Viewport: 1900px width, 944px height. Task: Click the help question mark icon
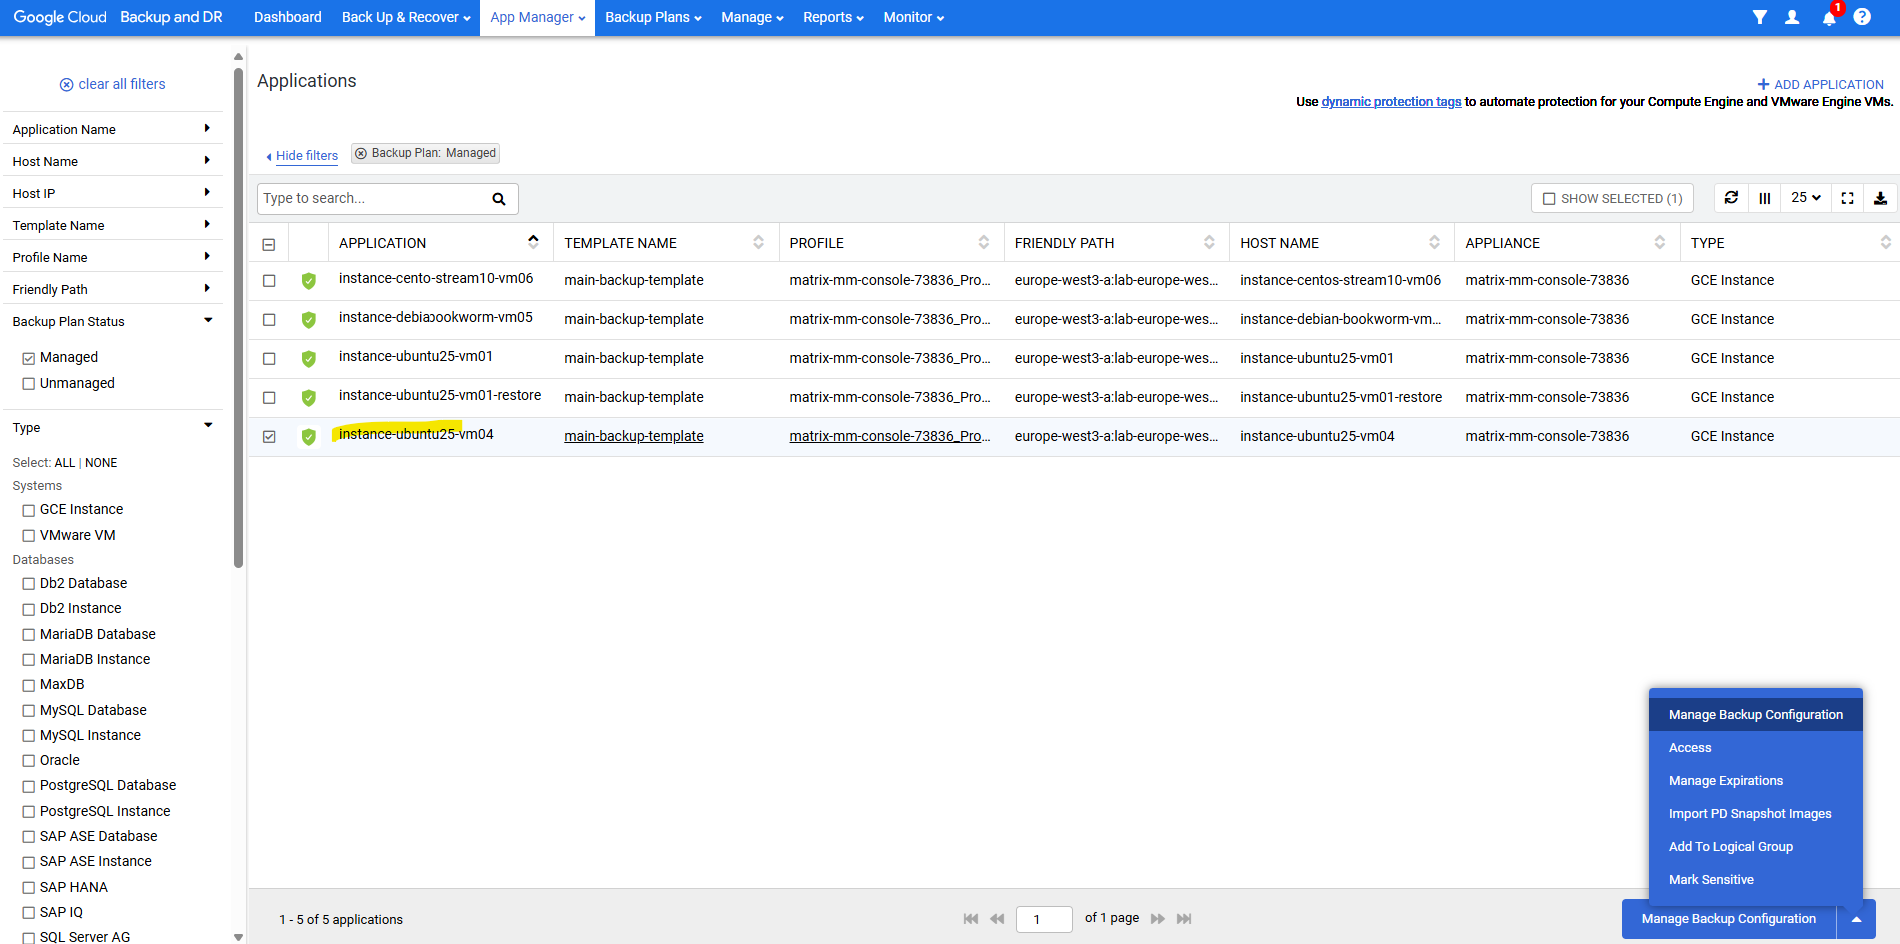coord(1862,17)
